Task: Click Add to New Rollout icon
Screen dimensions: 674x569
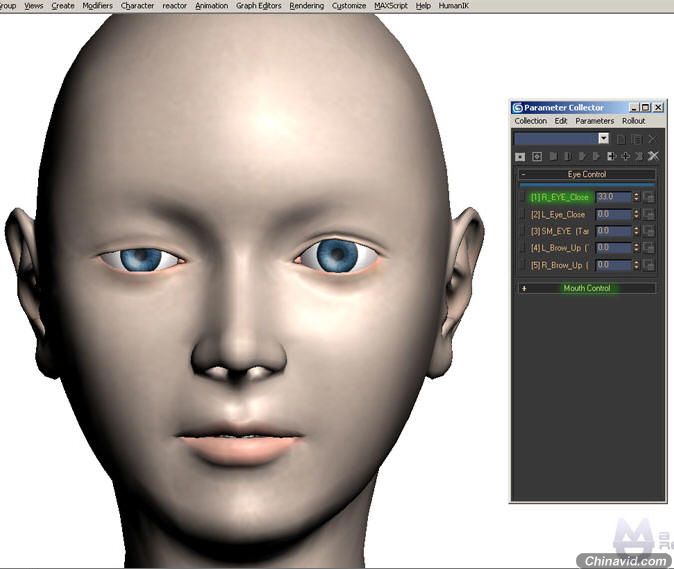Action: pyautogui.click(x=626, y=156)
